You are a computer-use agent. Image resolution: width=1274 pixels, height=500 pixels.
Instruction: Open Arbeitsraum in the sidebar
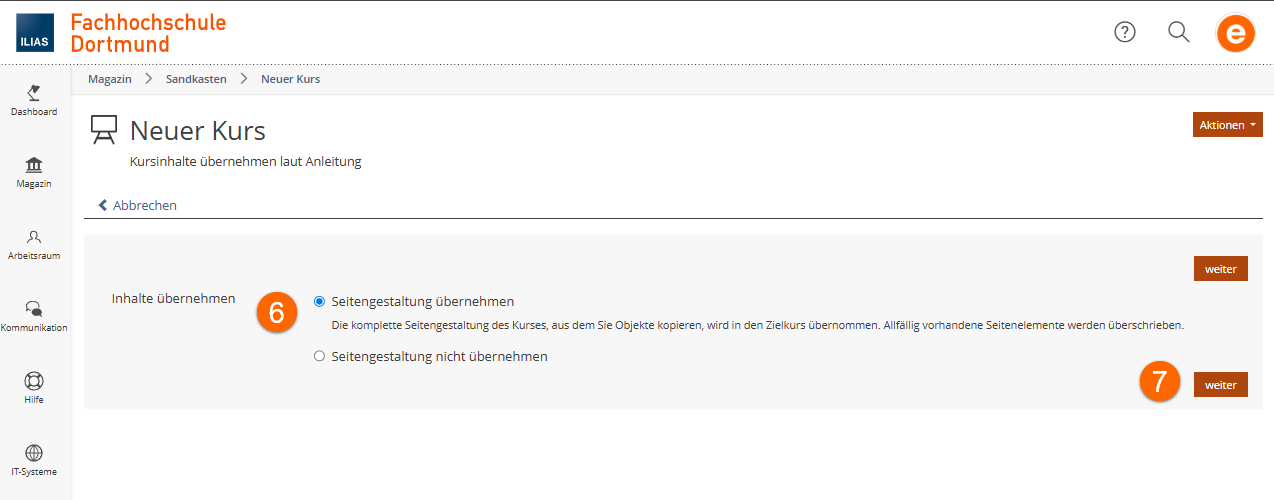[34, 244]
